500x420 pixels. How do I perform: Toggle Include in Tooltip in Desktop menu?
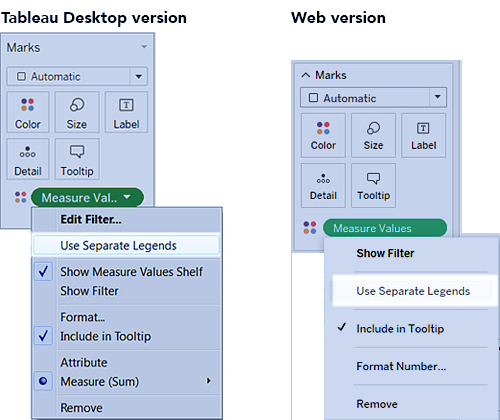pyautogui.click(x=127, y=336)
